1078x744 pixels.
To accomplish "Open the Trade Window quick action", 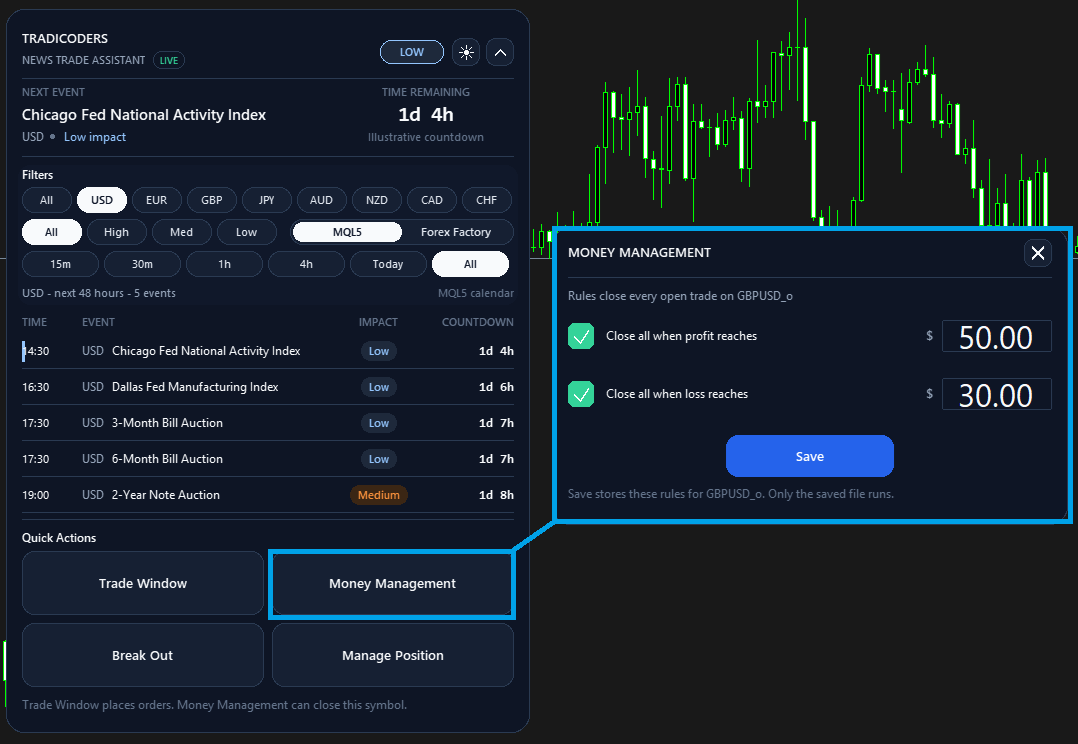I will [143, 583].
